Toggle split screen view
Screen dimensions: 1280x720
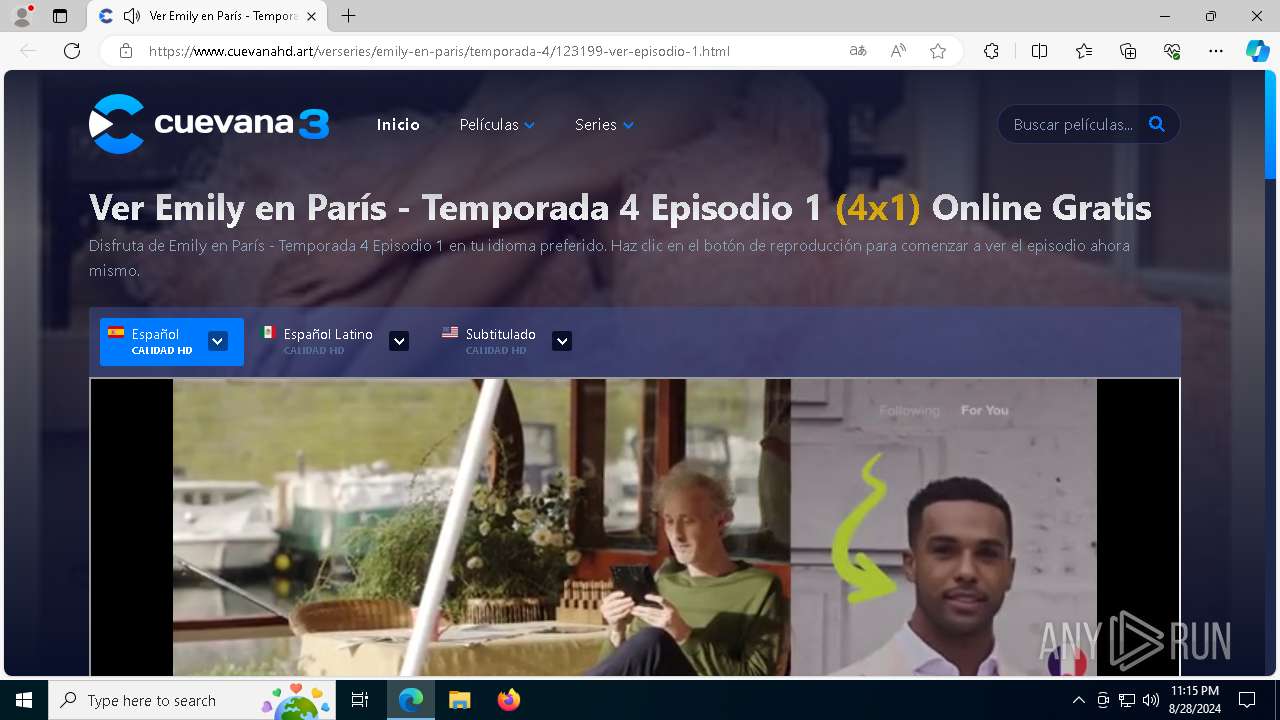[x=1039, y=51]
